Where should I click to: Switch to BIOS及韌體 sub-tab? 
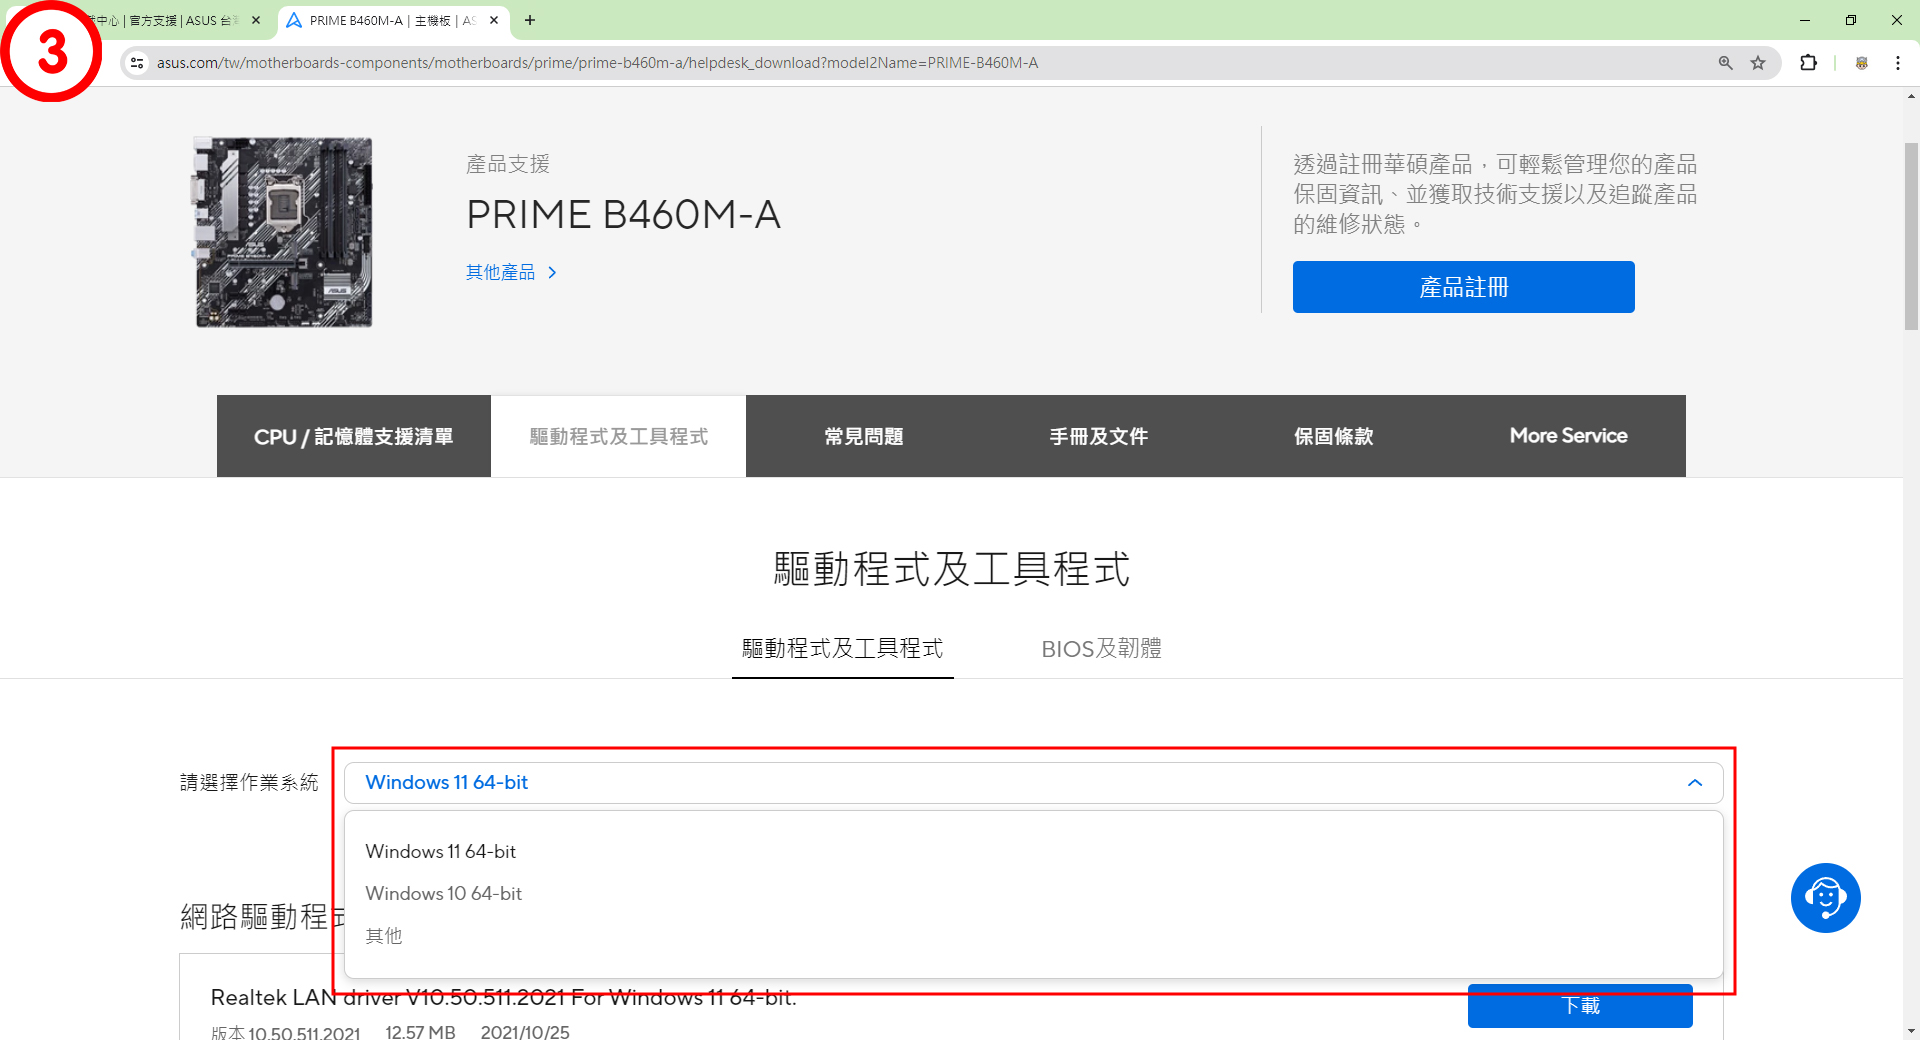pos(1101,649)
